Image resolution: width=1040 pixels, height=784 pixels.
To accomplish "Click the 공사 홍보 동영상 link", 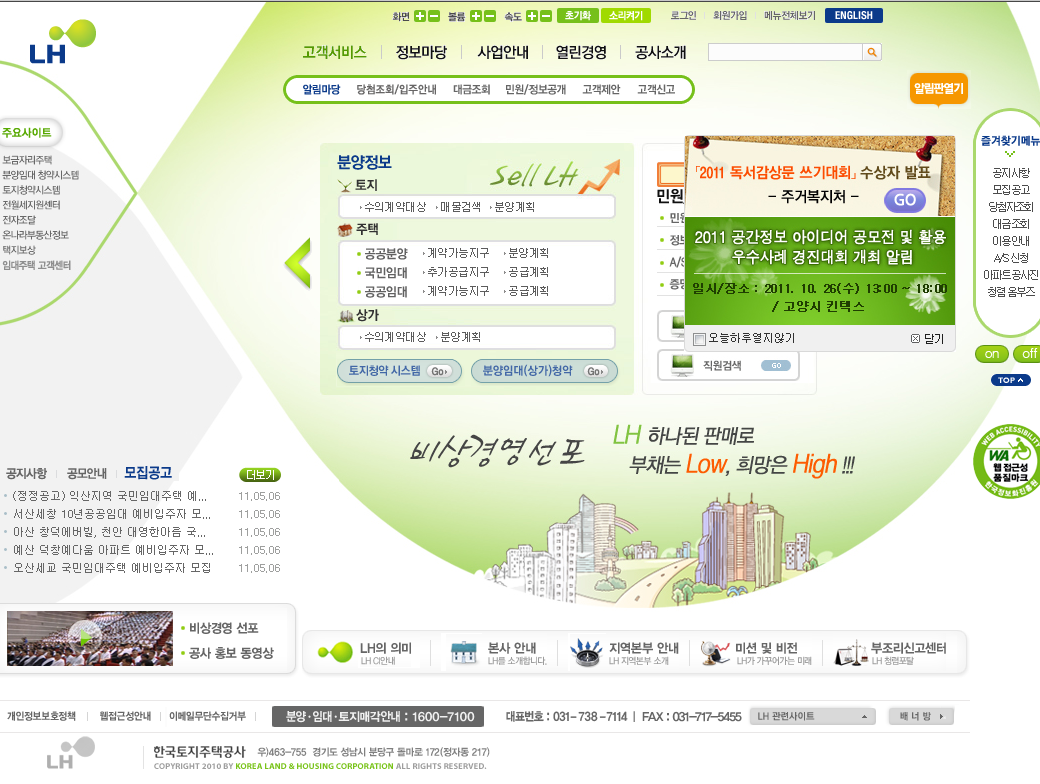I will point(231,653).
